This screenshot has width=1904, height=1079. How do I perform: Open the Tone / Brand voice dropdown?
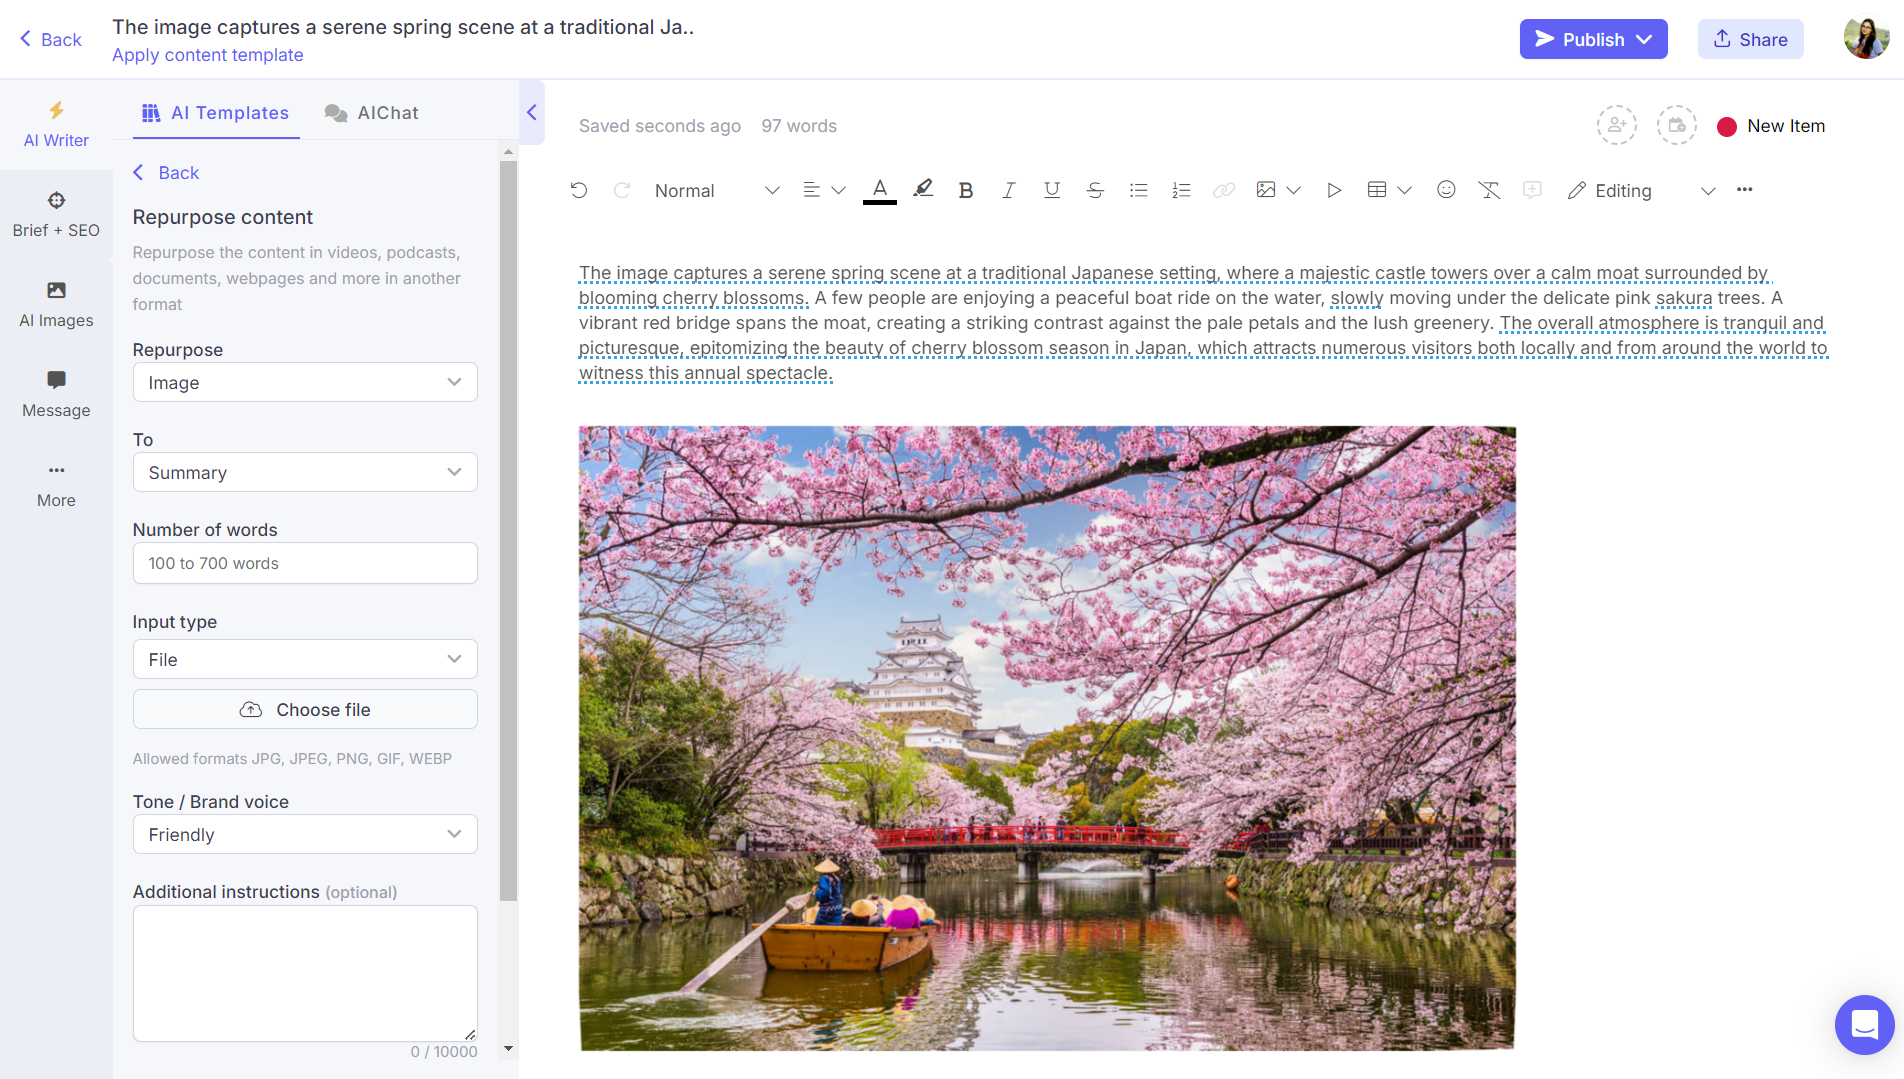(304, 834)
